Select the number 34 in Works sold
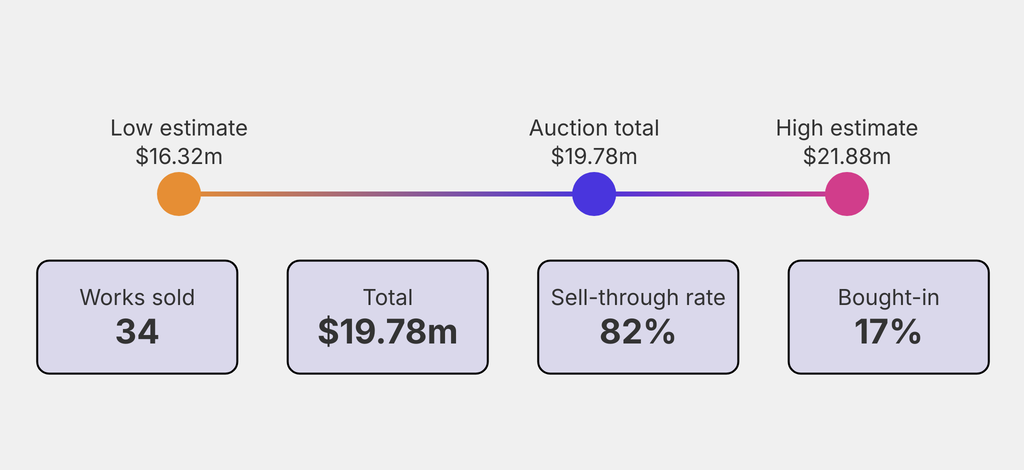 pos(137,332)
